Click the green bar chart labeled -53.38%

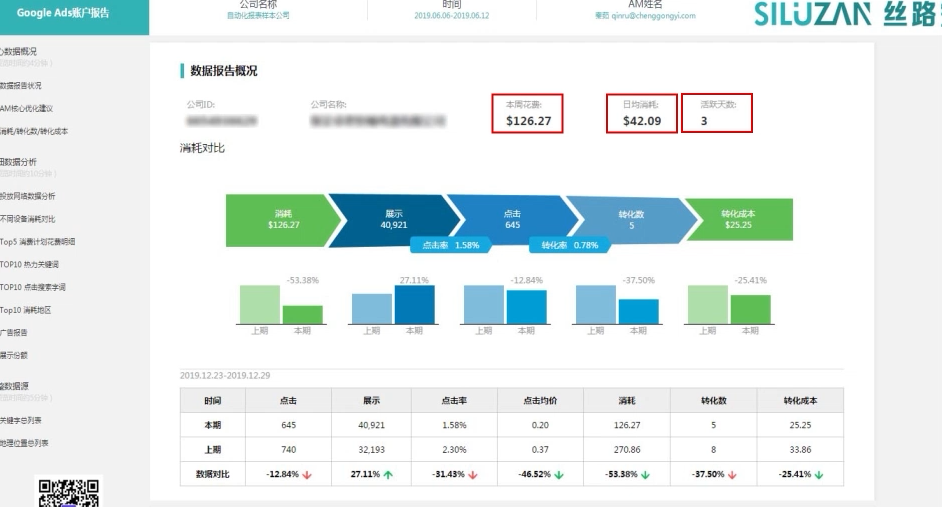(x=281, y=305)
